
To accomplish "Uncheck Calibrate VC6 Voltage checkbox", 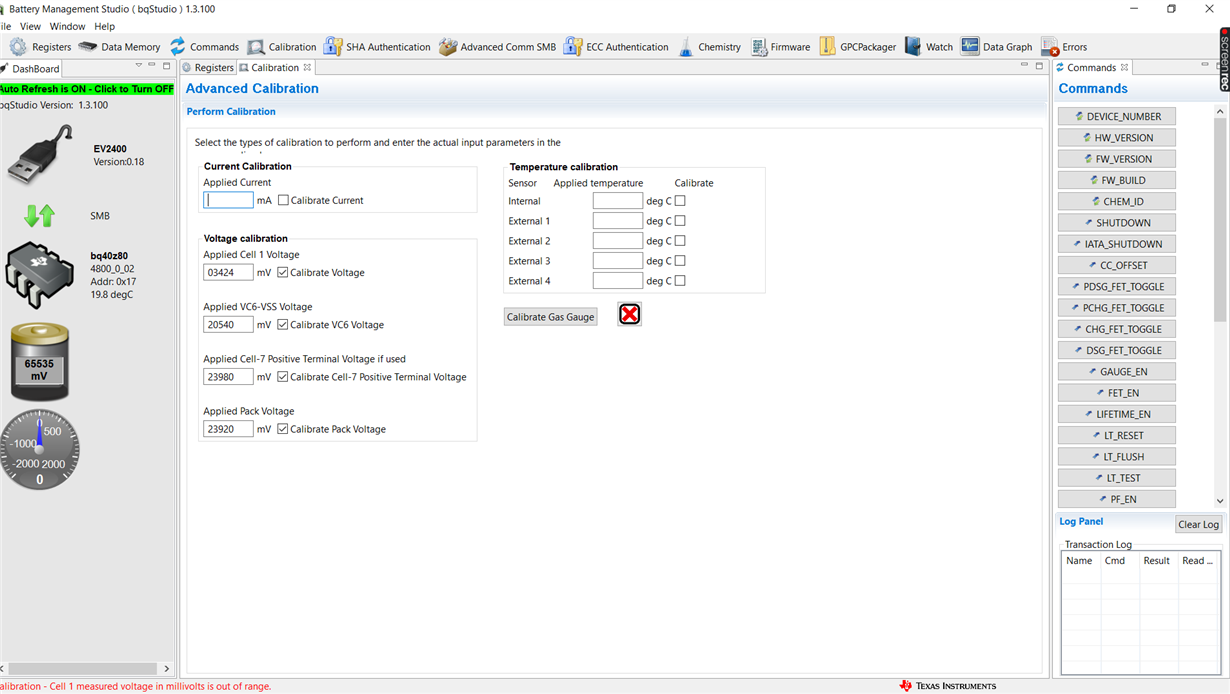I will (x=283, y=324).
